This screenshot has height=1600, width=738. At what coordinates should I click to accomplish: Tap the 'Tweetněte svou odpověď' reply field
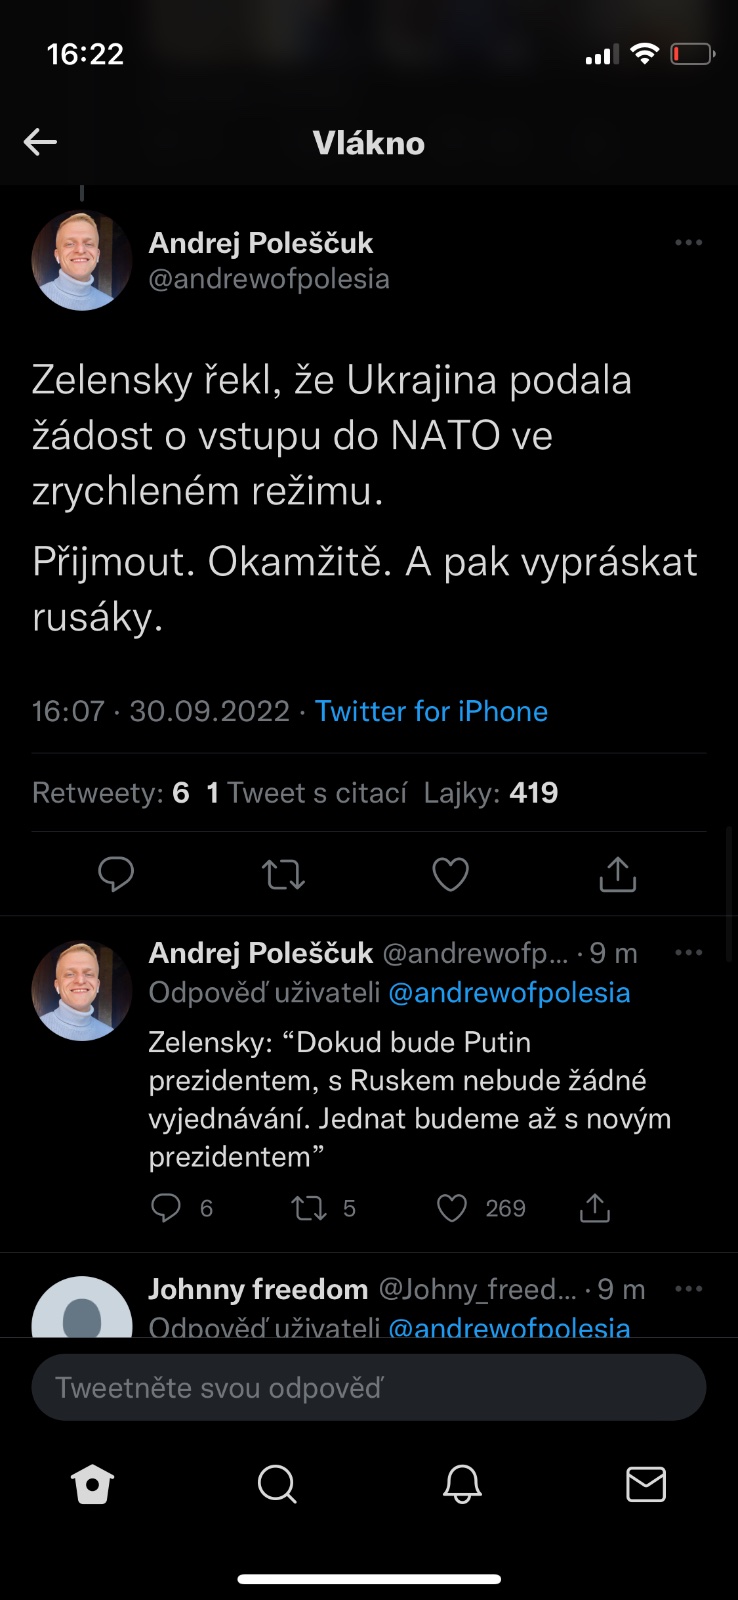point(369,1388)
